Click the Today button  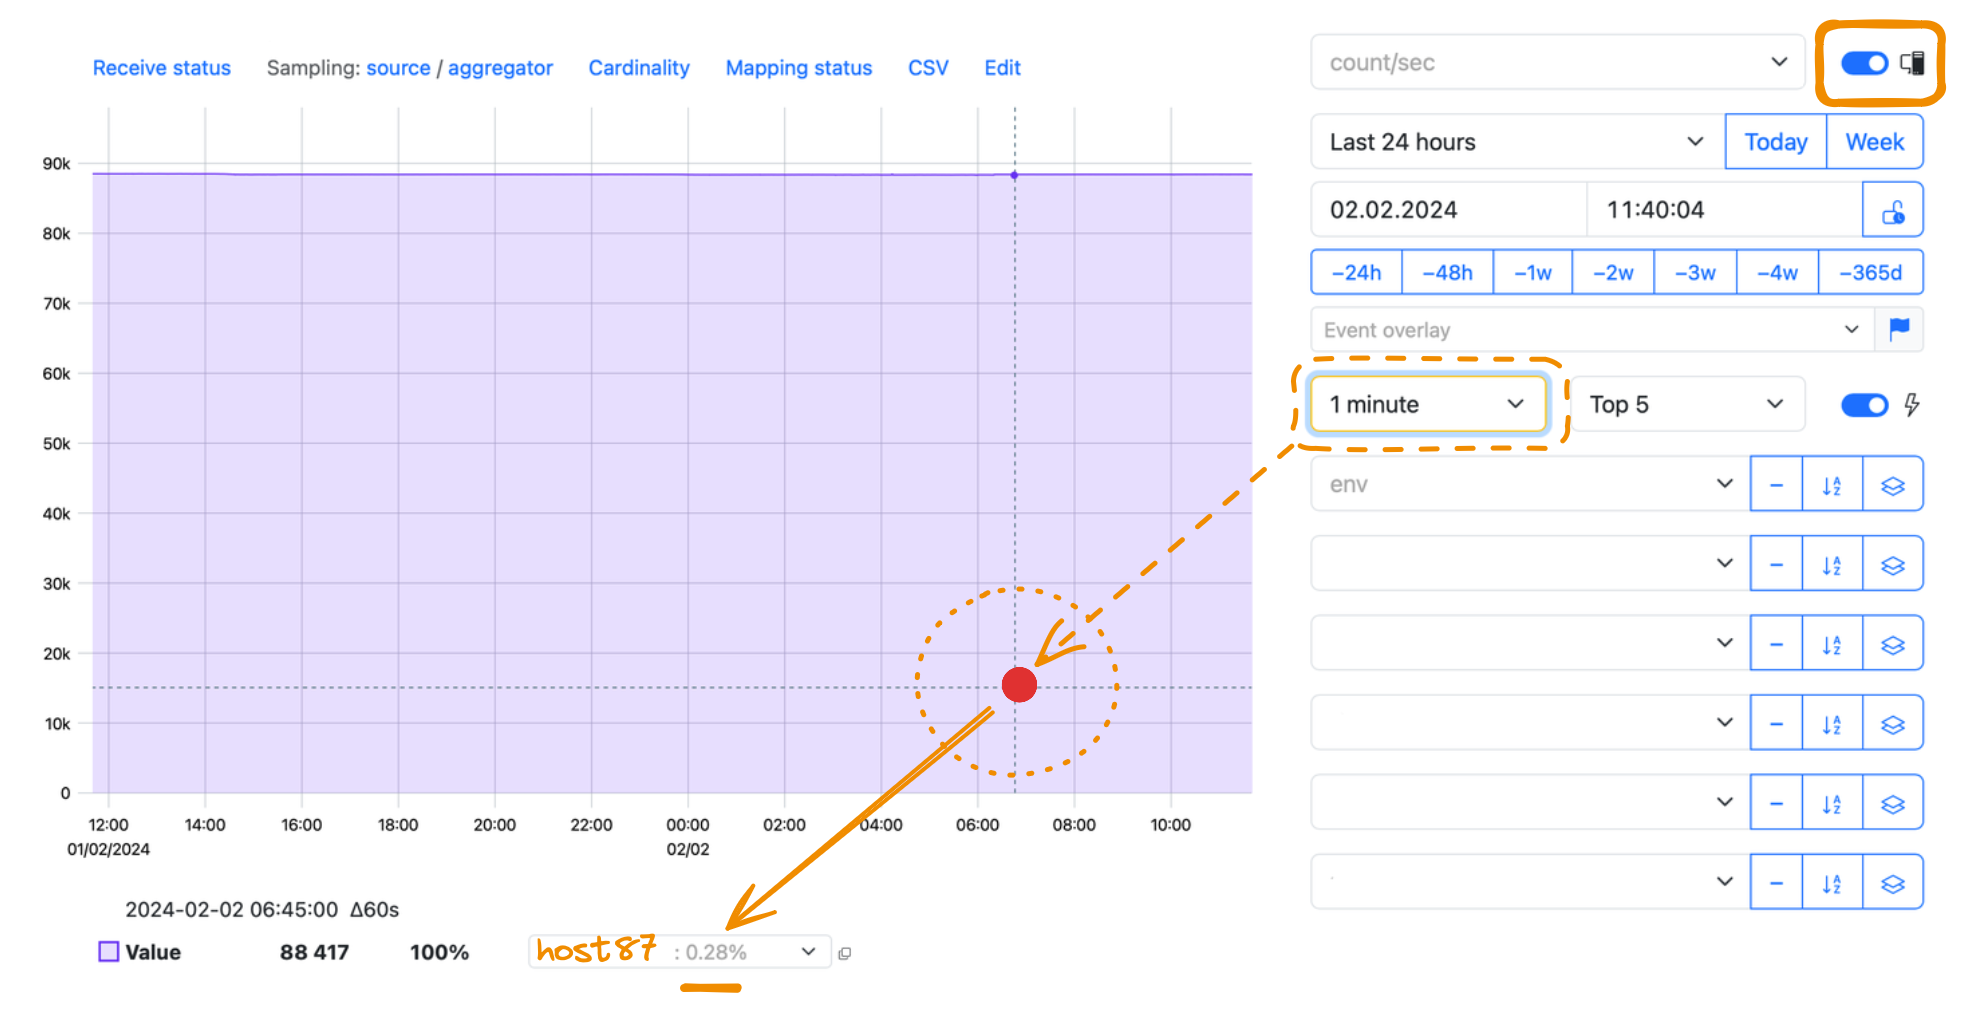click(1776, 142)
